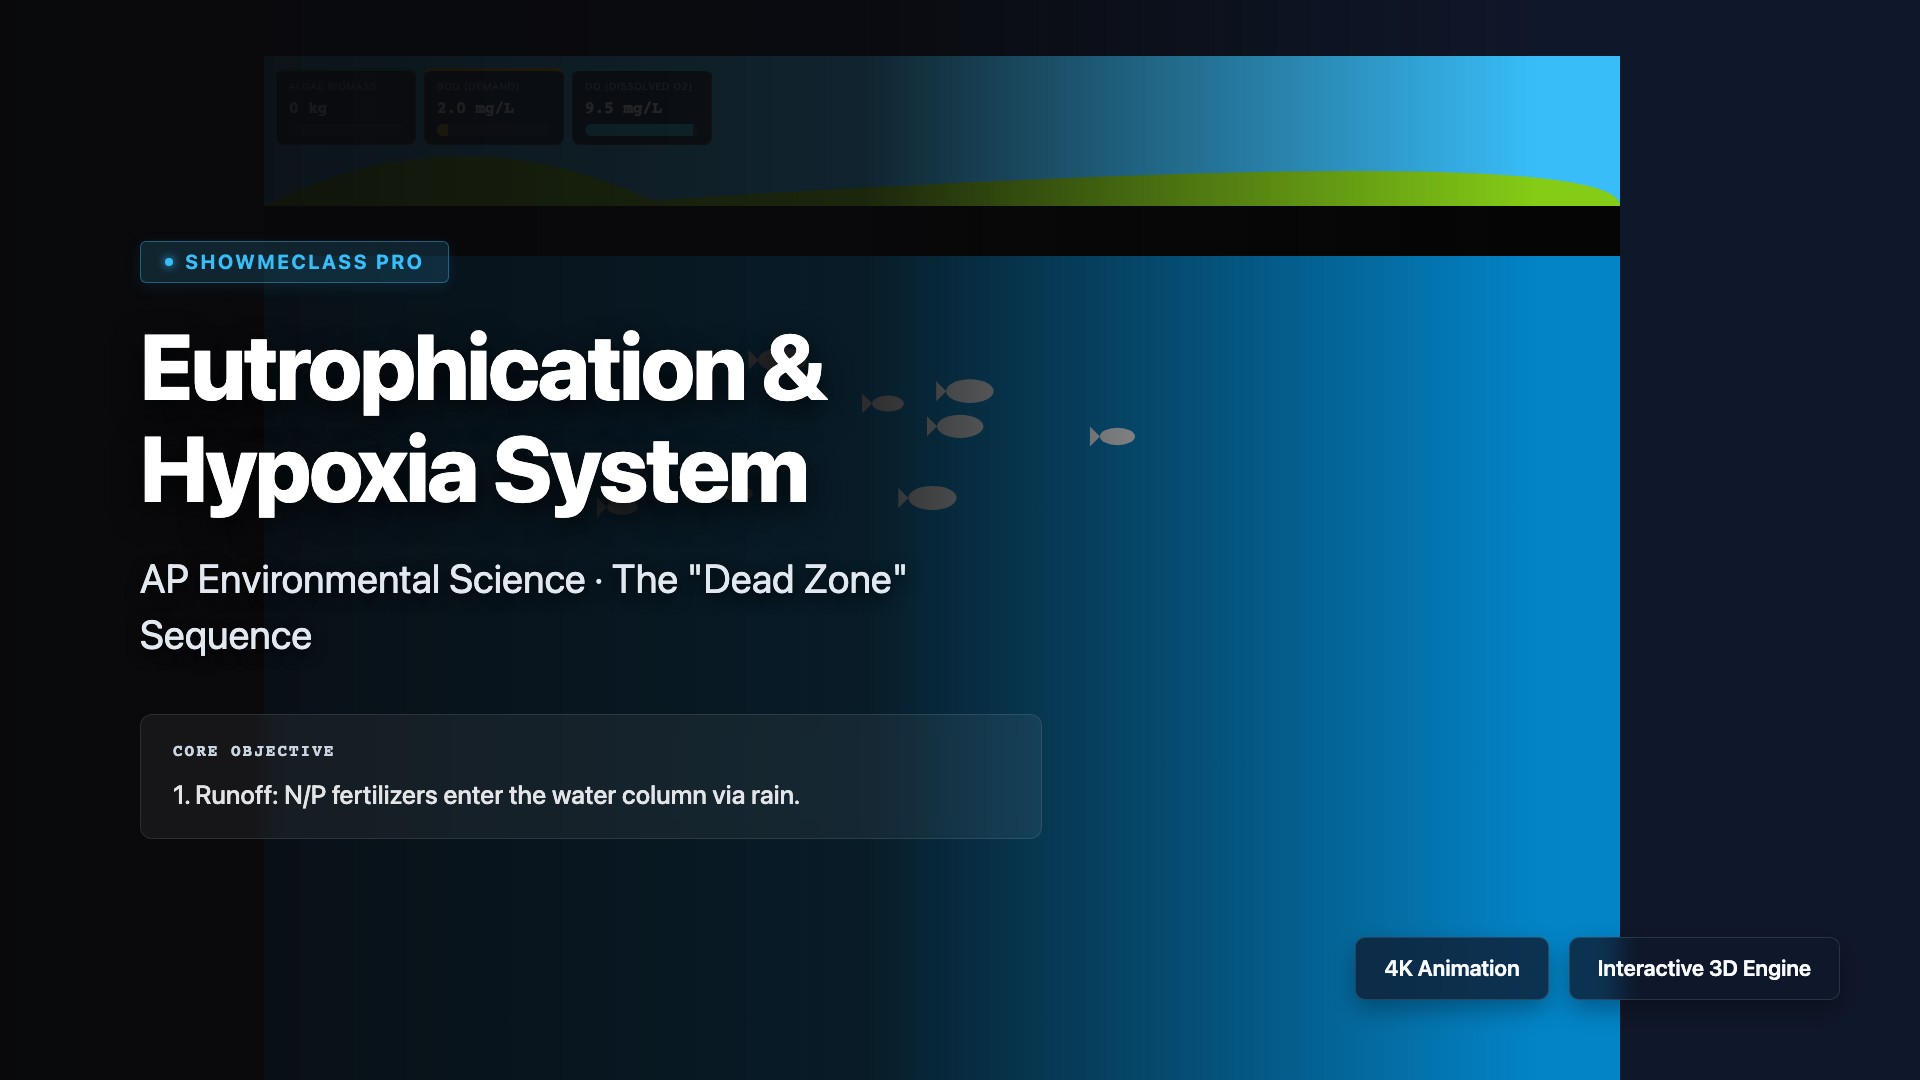Click the lowest fish below the school
Screen dimensions: 1920x1080
[931, 498]
